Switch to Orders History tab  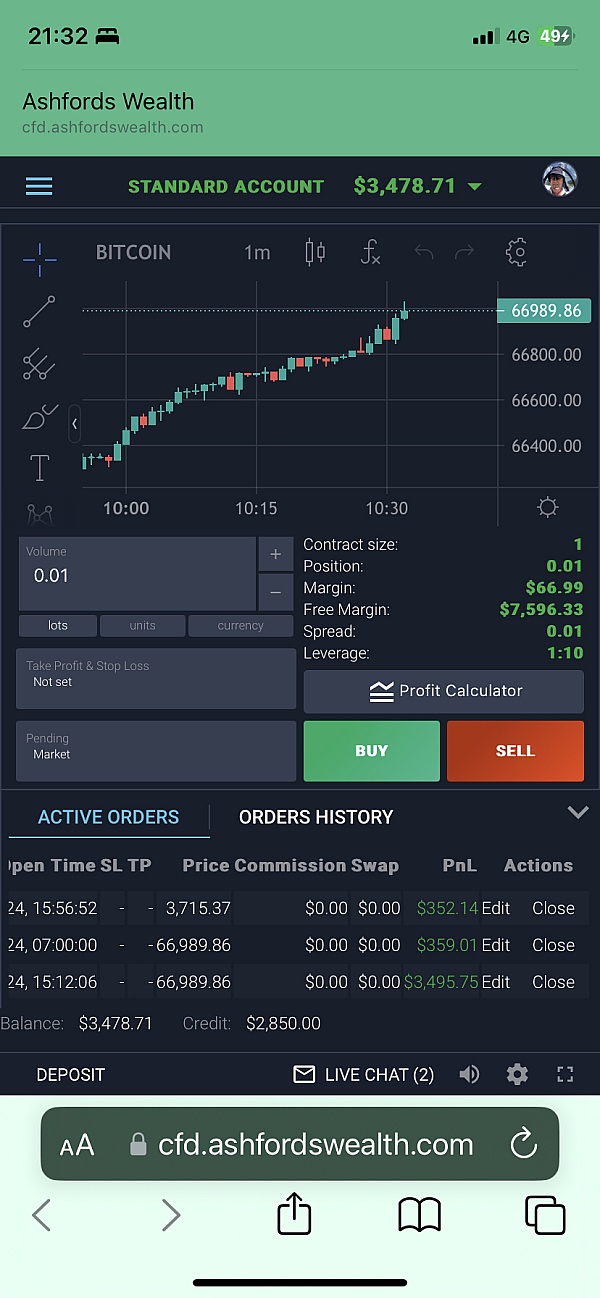[316, 817]
